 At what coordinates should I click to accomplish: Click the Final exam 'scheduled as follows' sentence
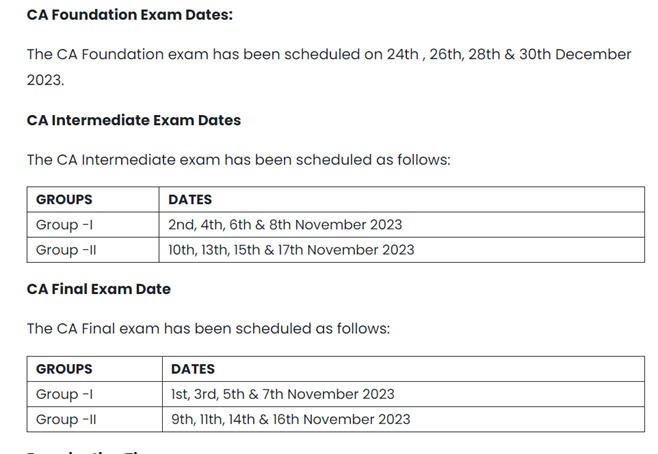[208, 328]
